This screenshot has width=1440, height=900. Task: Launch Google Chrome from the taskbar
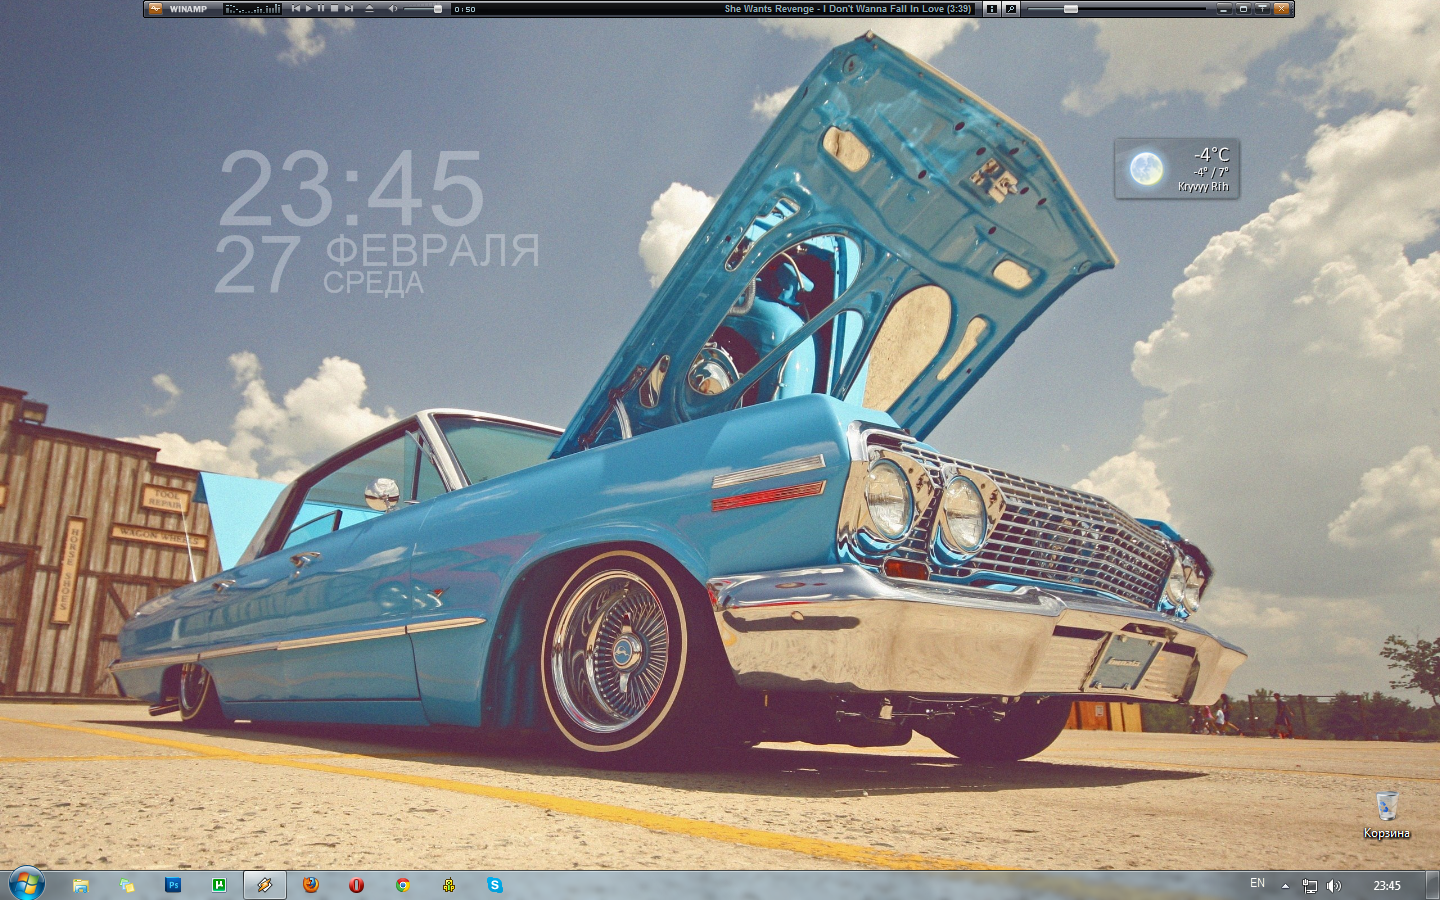tap(403, 885)
